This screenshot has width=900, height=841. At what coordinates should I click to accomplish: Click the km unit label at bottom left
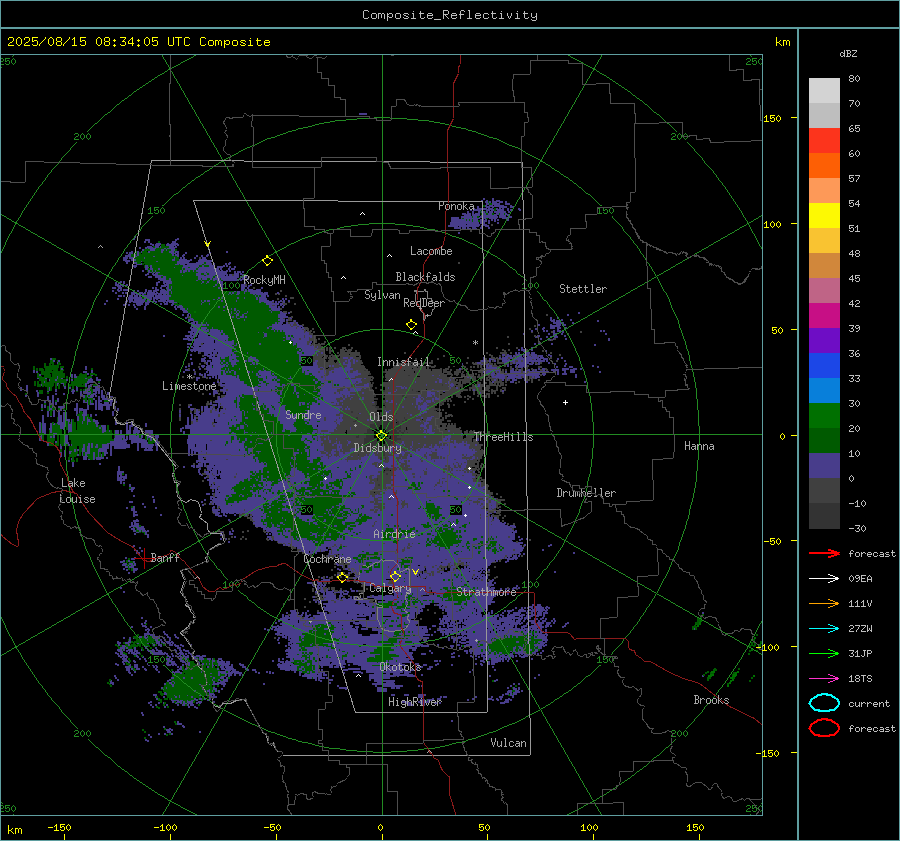click(x=14, y=830)
